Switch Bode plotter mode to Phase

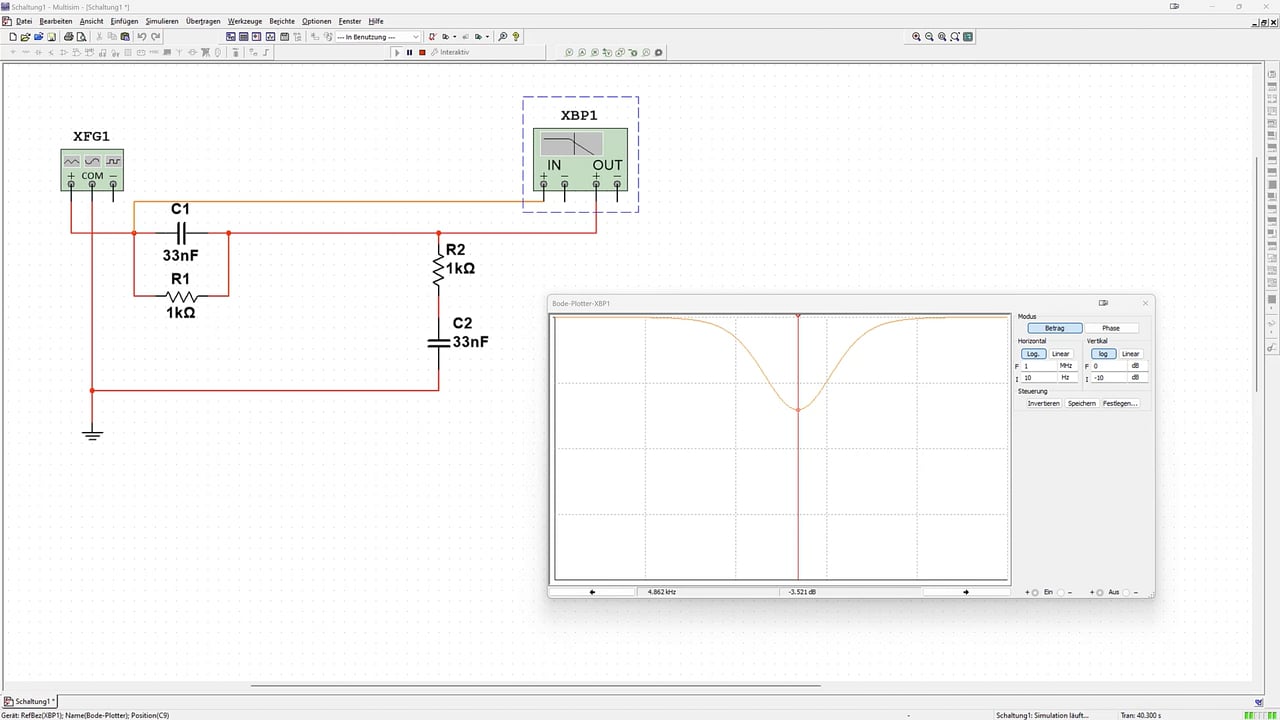[x=1111, y=328]
